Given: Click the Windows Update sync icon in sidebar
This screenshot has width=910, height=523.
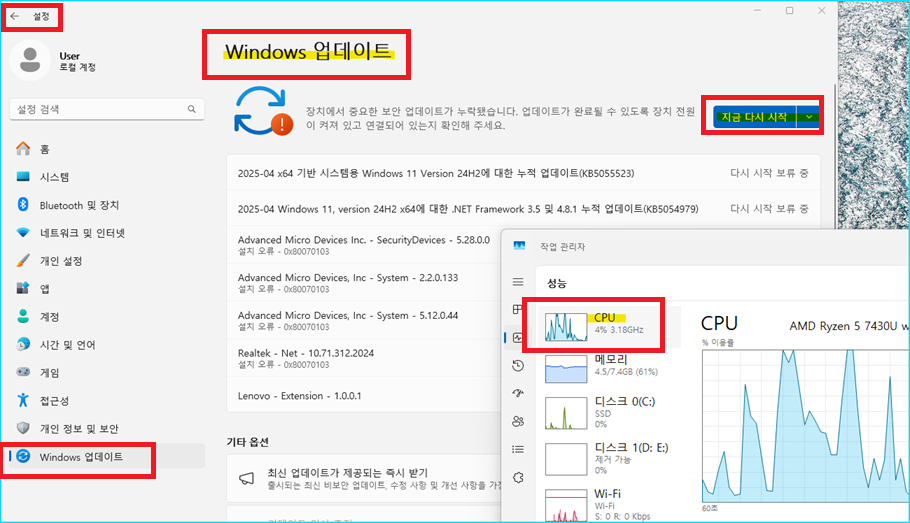Looking at the screenshot, I should pyautogui.click(x=23, y=456).
